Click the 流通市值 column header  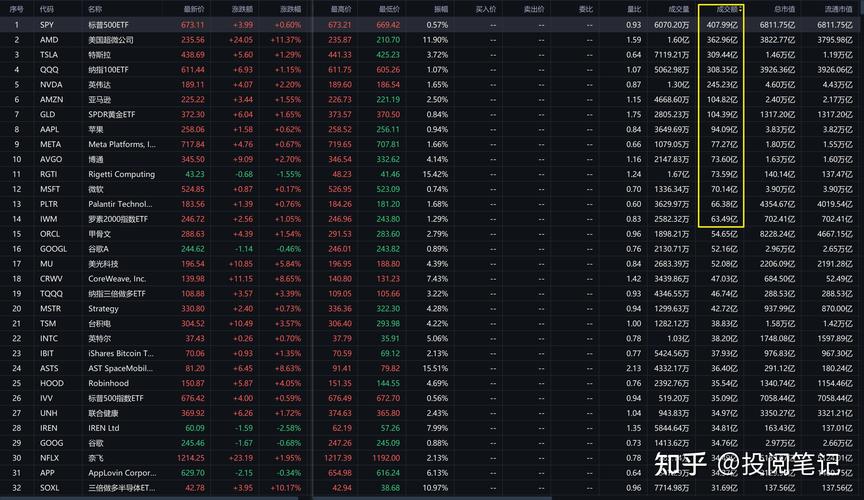pos(837,9)
